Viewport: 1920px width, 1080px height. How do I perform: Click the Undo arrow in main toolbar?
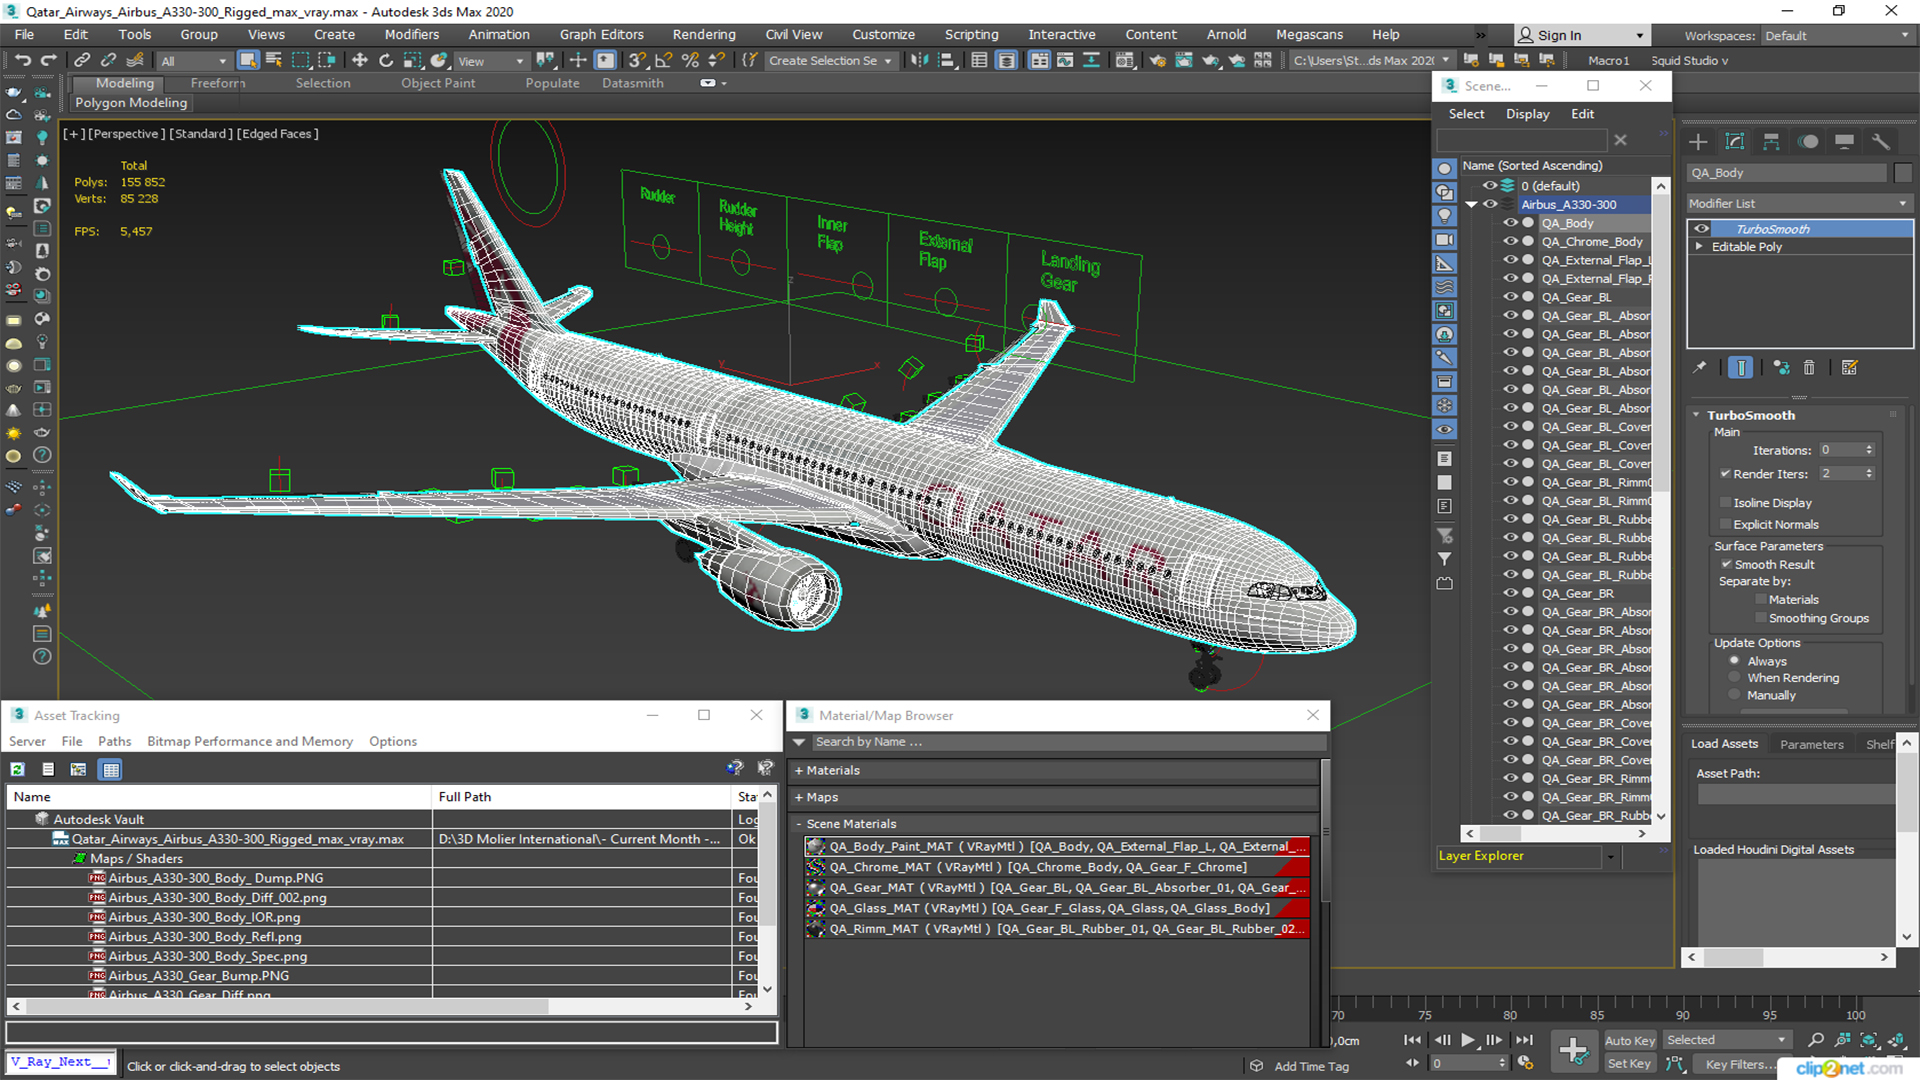[22, 61]
